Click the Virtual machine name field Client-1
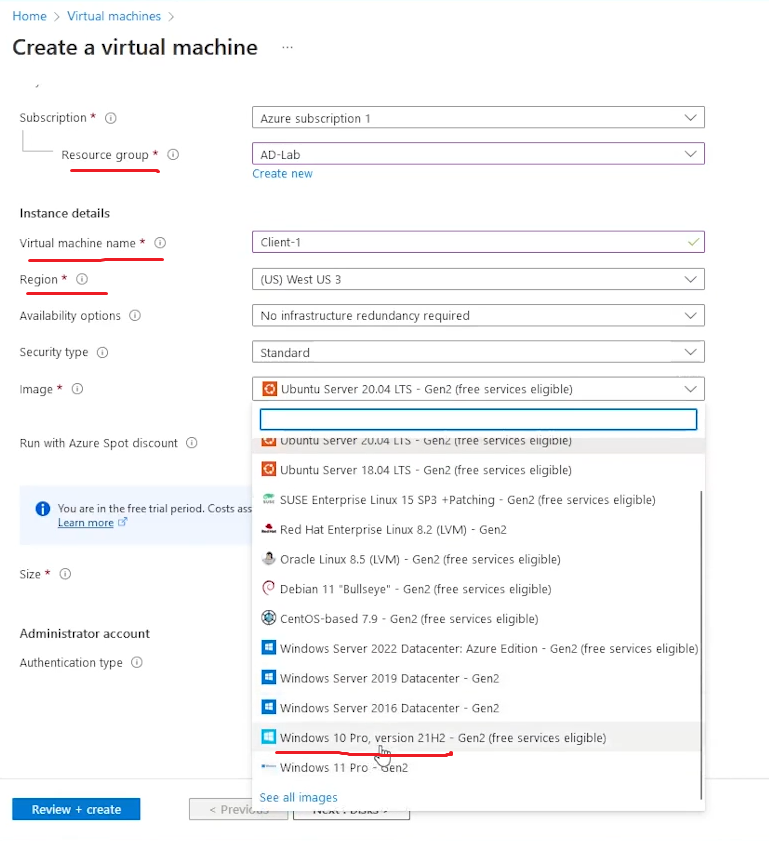Image resolution: width=769 pixels, height=841 pixels. coord(478,242)
